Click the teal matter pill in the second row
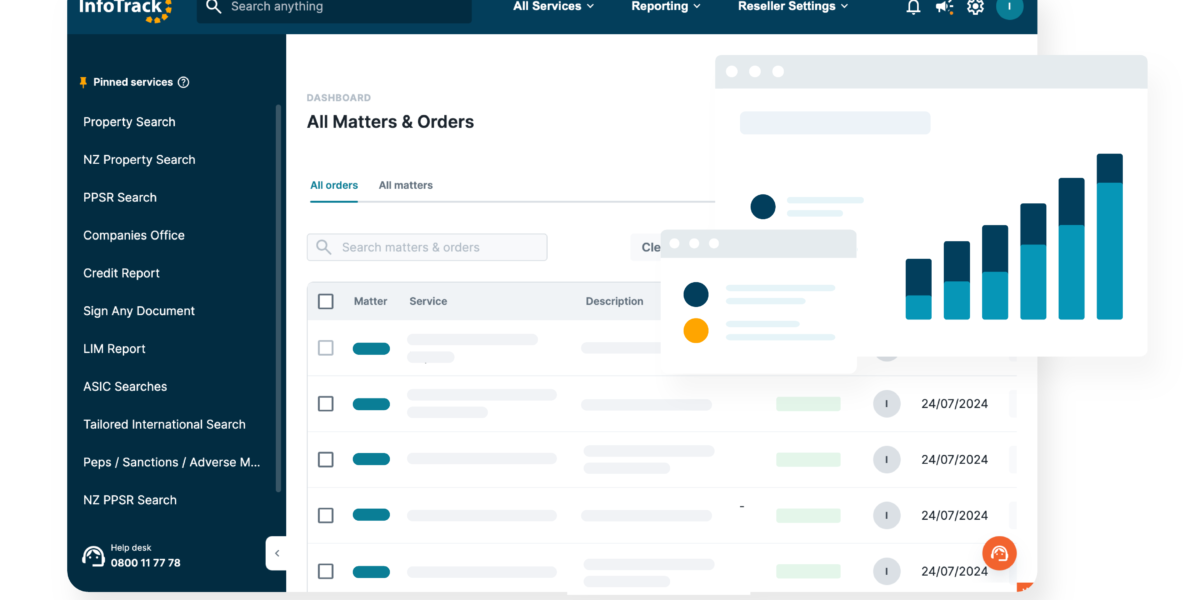The width and height of the screenshot is (1200, 600). 371,404
